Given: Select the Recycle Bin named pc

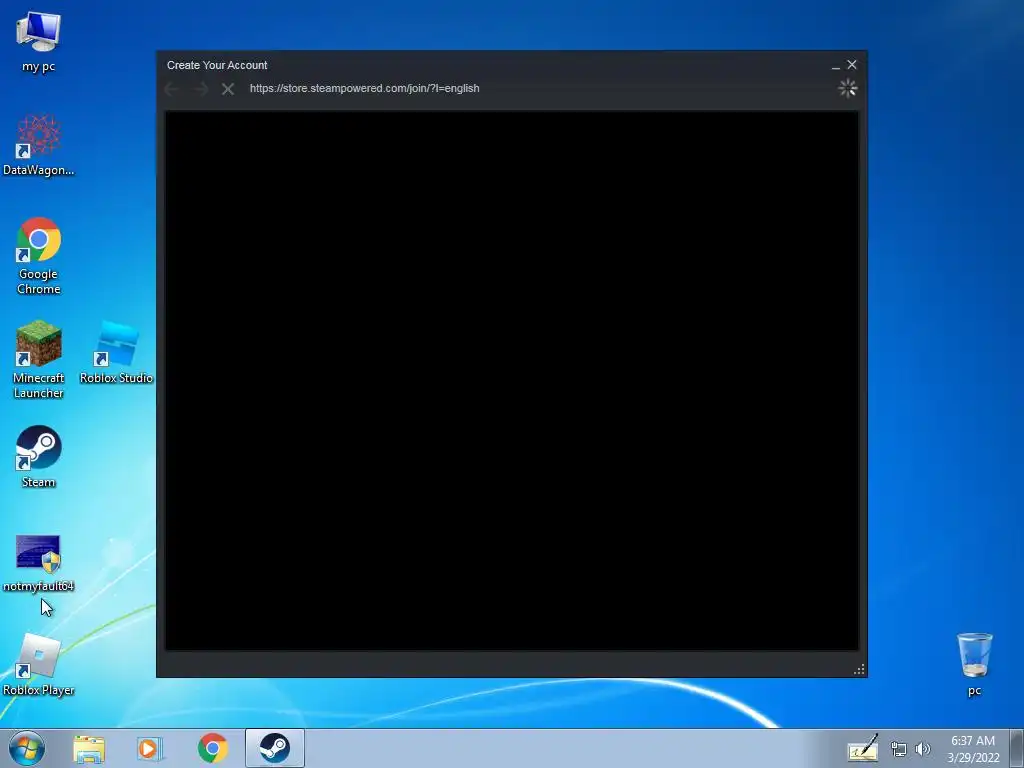Looking at the screenshot, I should click(974, 664).
